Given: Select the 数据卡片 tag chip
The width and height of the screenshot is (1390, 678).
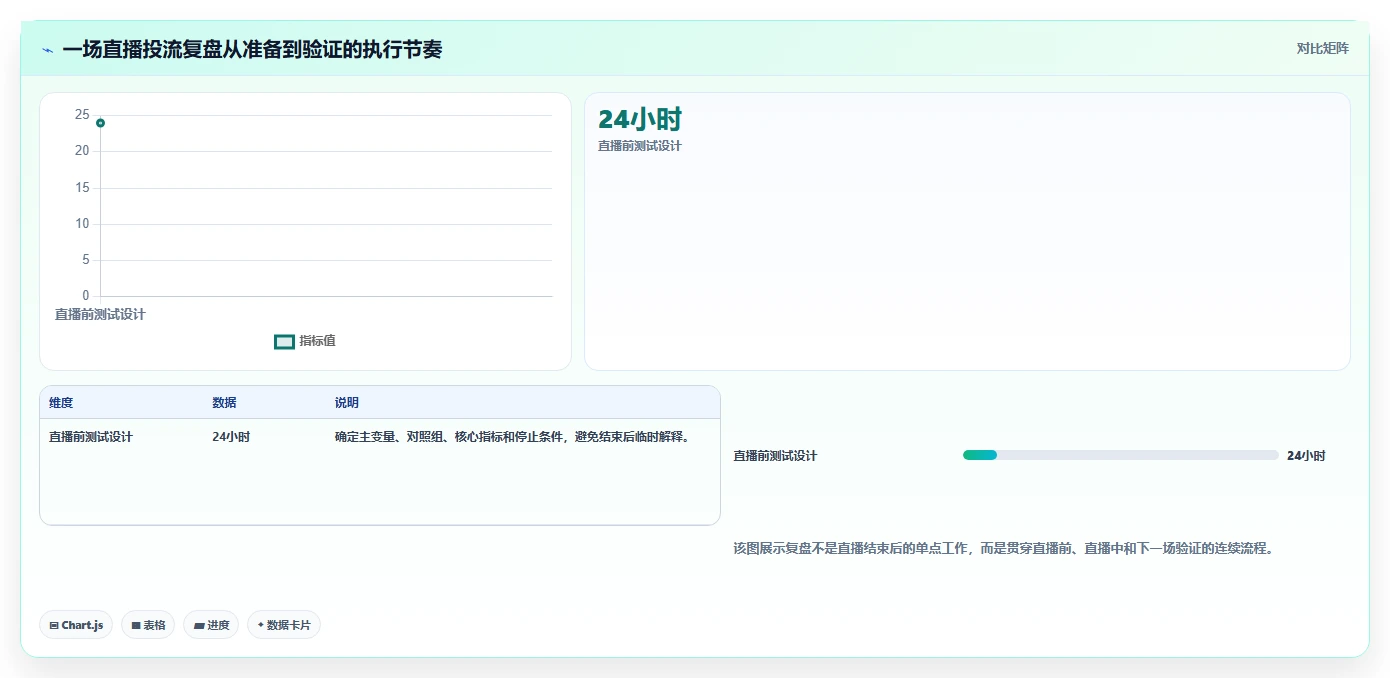Looking at the screenshot, I should 284,625.
